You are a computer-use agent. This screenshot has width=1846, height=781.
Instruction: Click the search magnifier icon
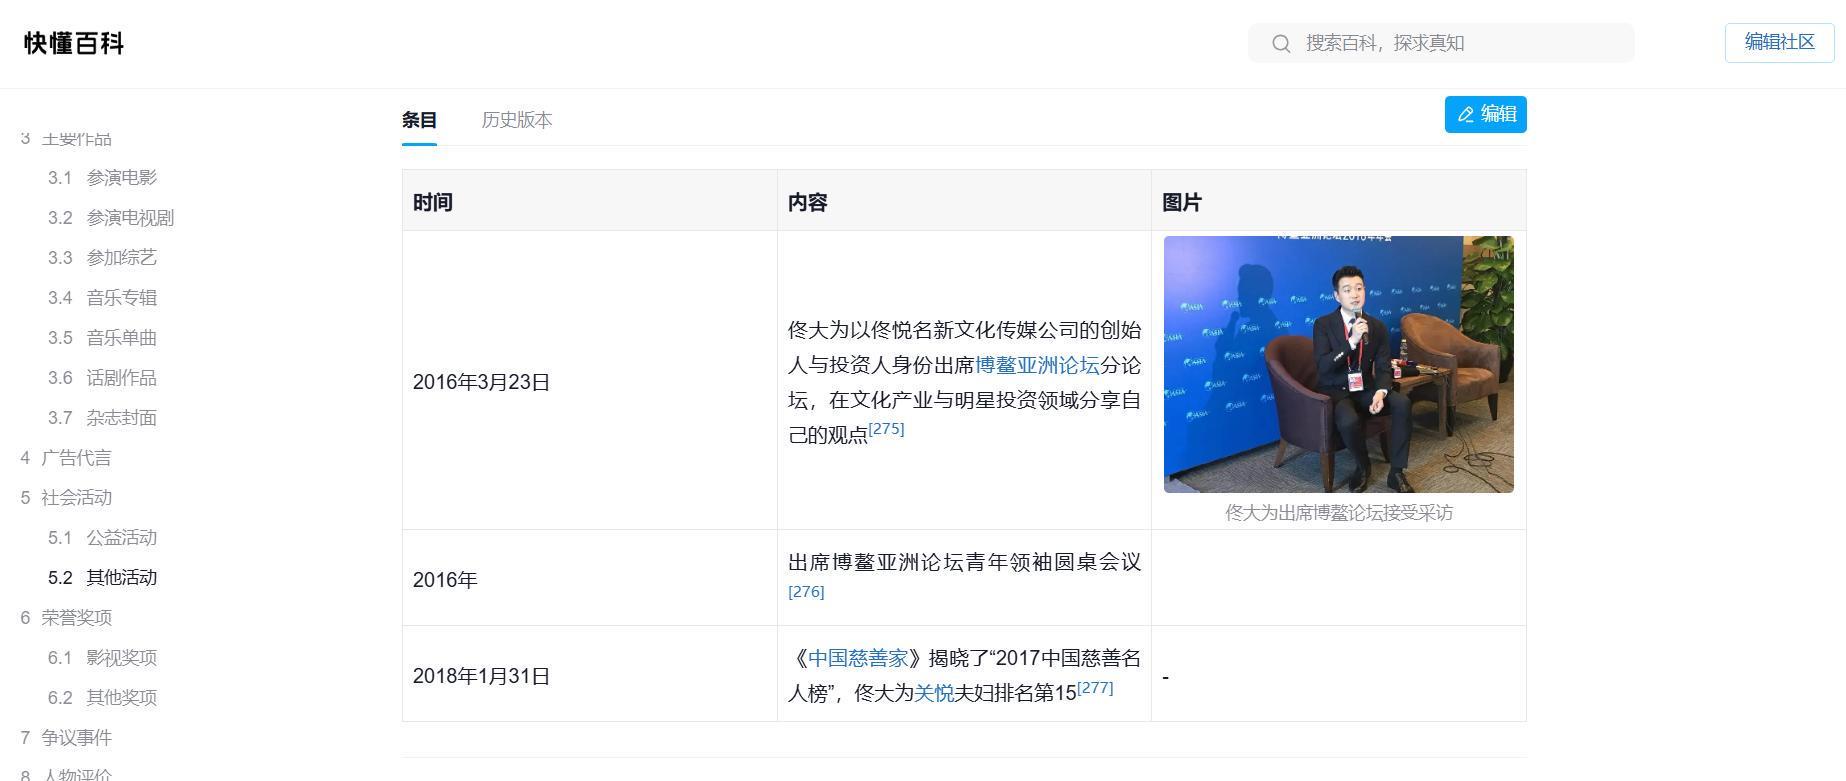click(1281, 43)
